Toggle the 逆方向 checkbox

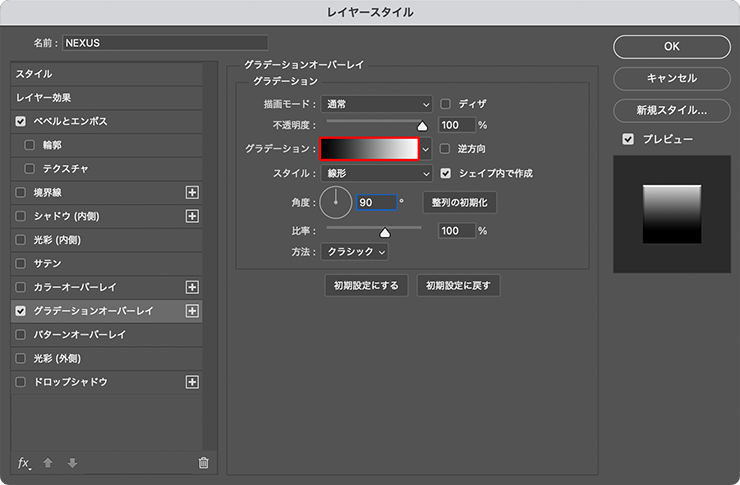446,149
